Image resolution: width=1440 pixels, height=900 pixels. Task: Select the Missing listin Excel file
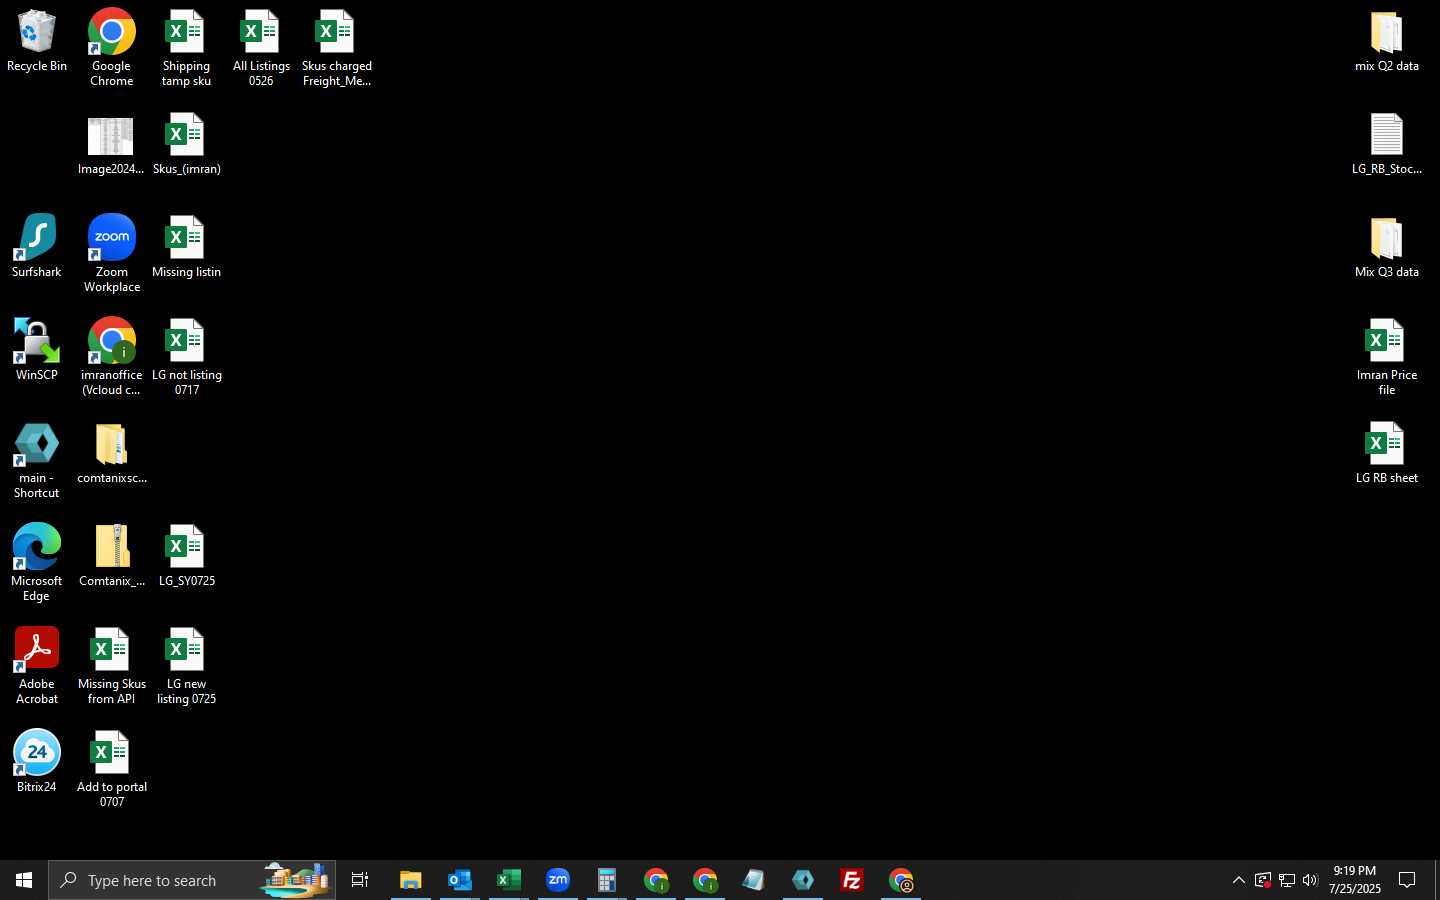(186, 247)
